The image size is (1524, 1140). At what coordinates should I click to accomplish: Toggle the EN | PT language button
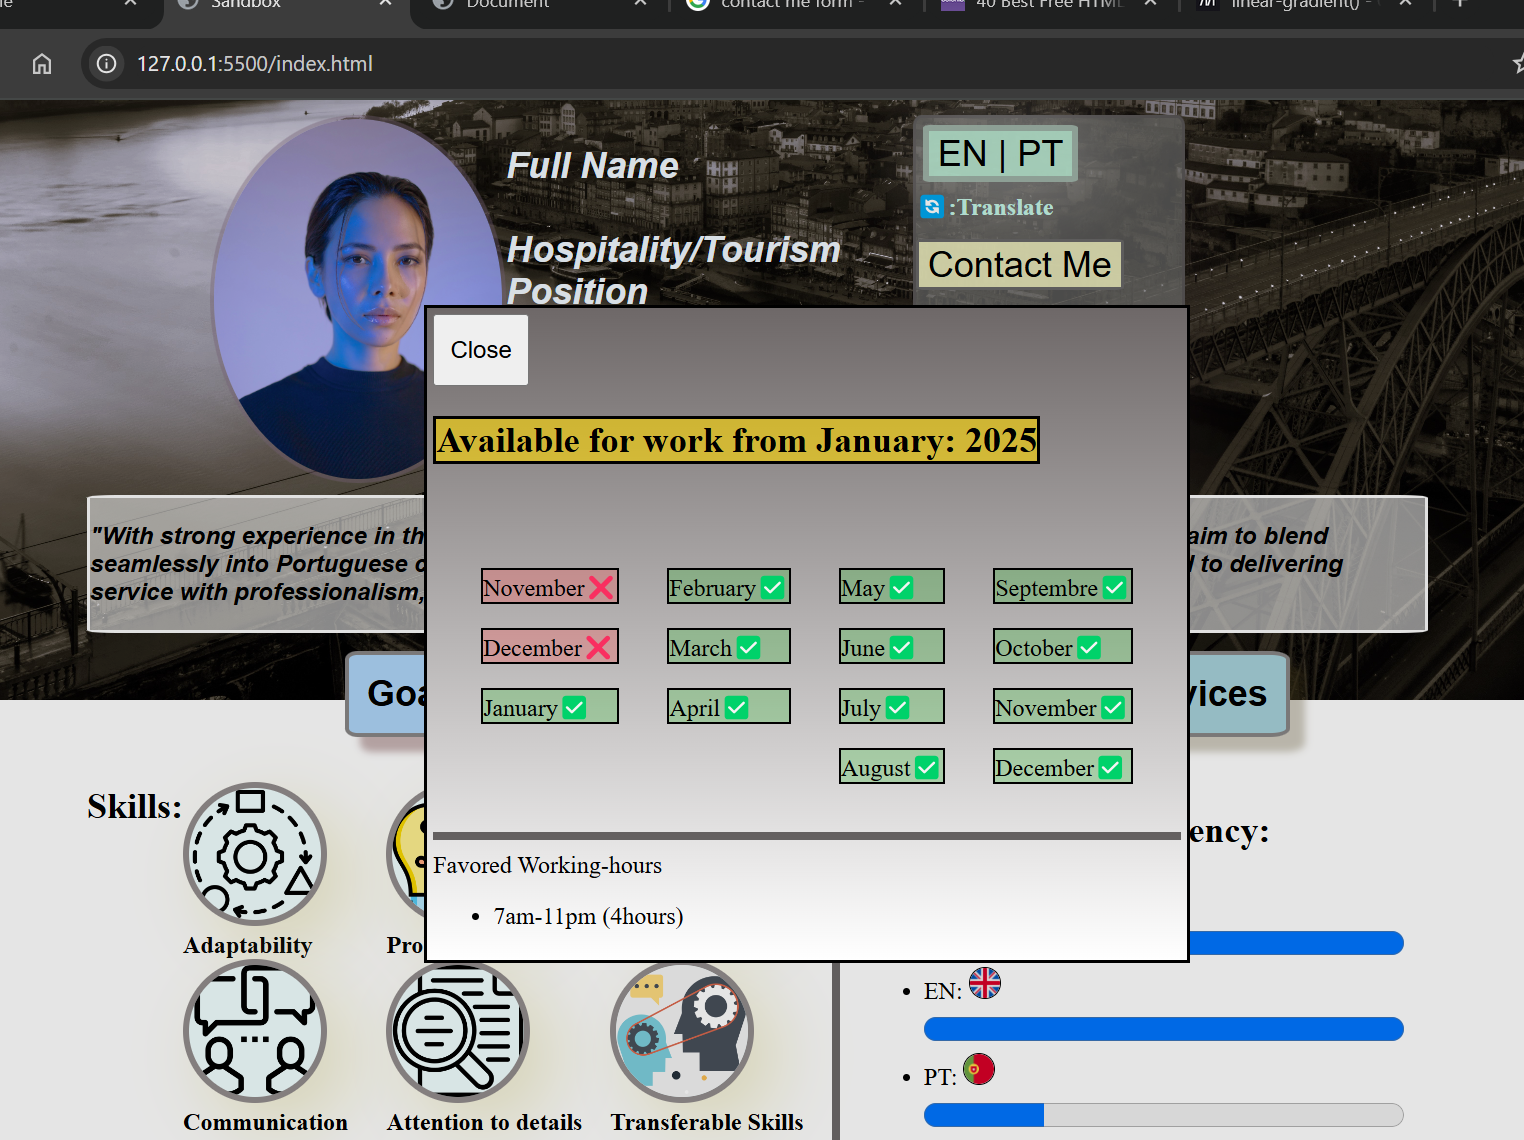tap(999, 154)
